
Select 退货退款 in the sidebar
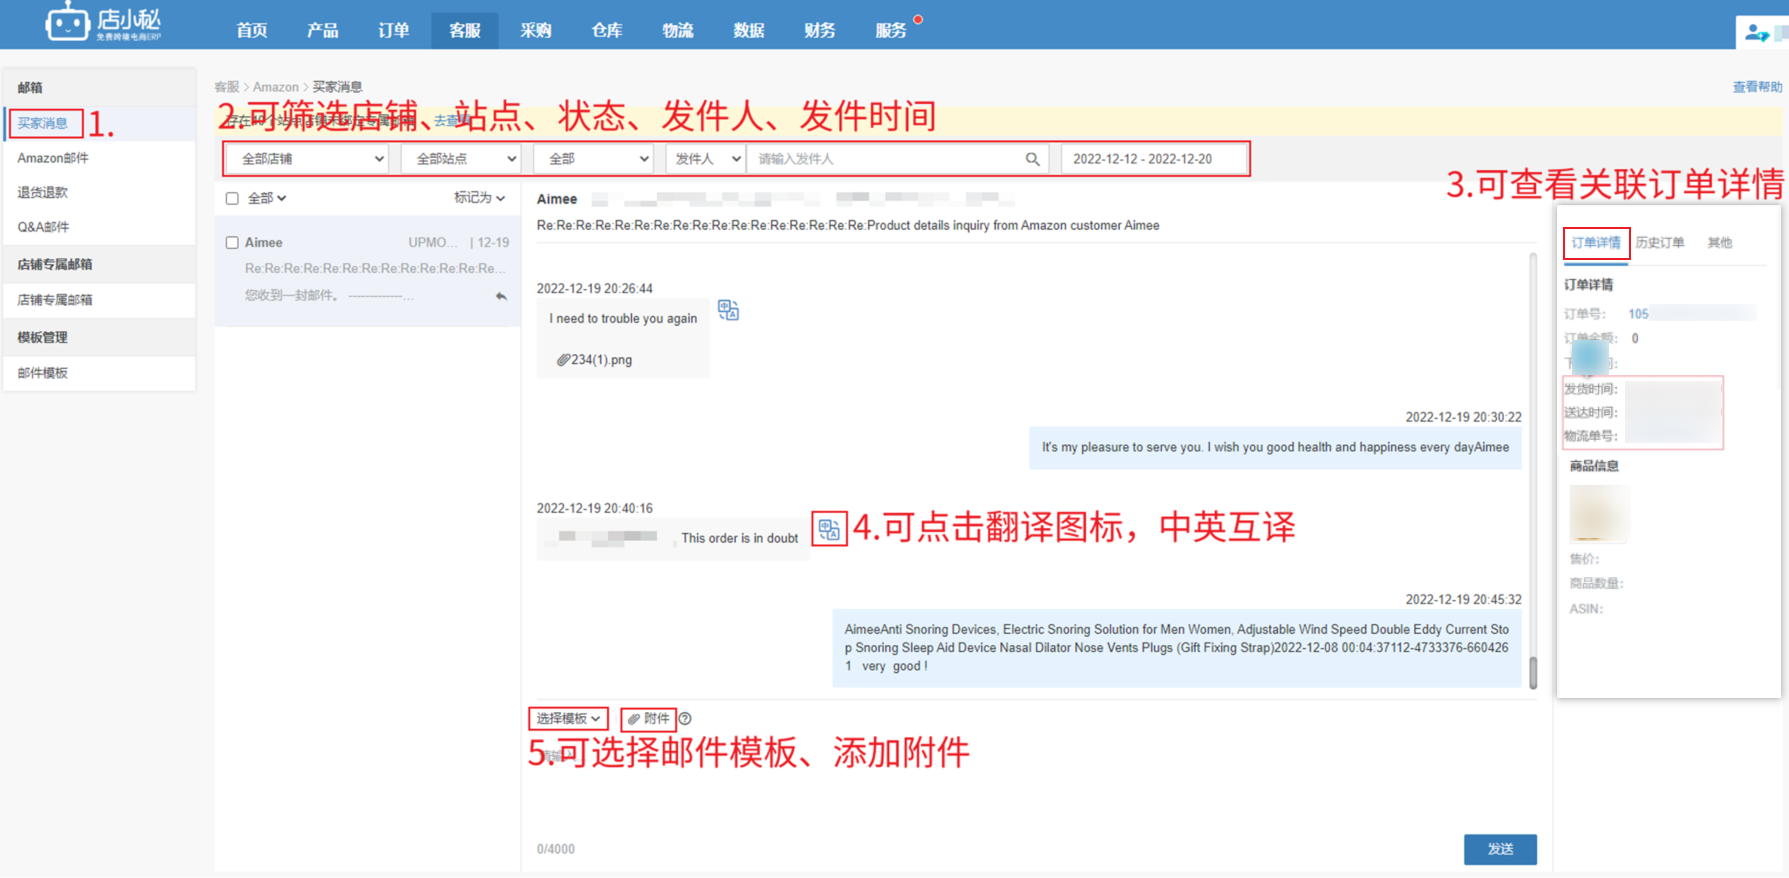point(43,192)
